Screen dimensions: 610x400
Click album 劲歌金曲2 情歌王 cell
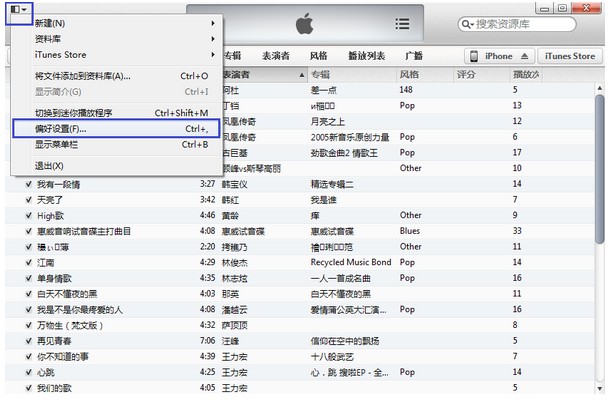[344, 153]
